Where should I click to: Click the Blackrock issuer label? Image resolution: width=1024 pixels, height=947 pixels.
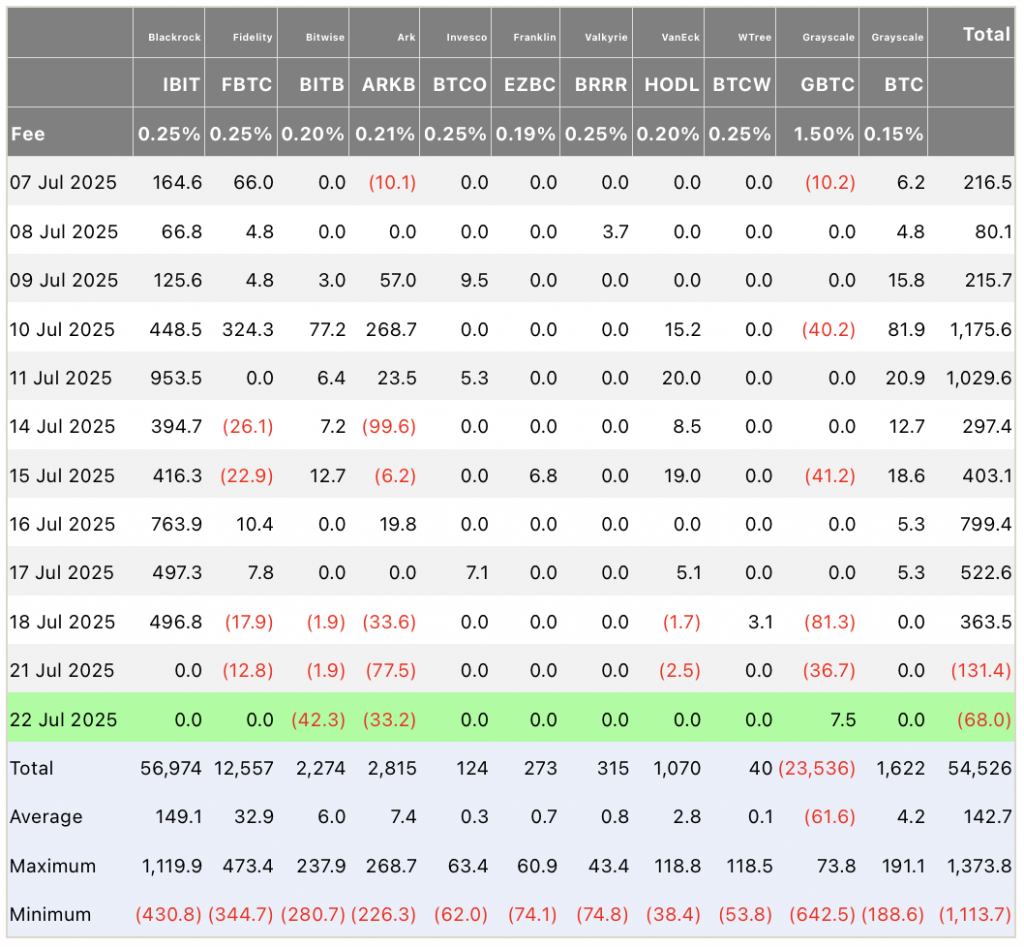click(174, 37)
